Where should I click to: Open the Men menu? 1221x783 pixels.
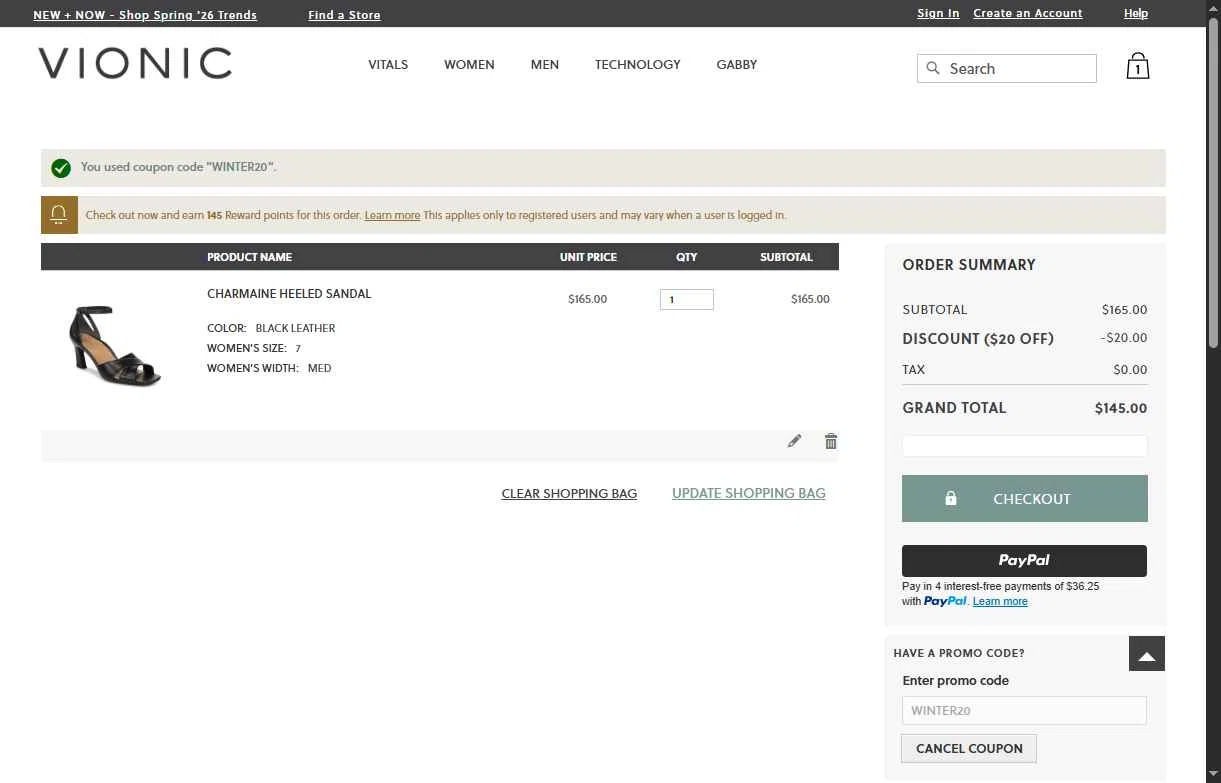pyautogui.click(x=545, y=64)
